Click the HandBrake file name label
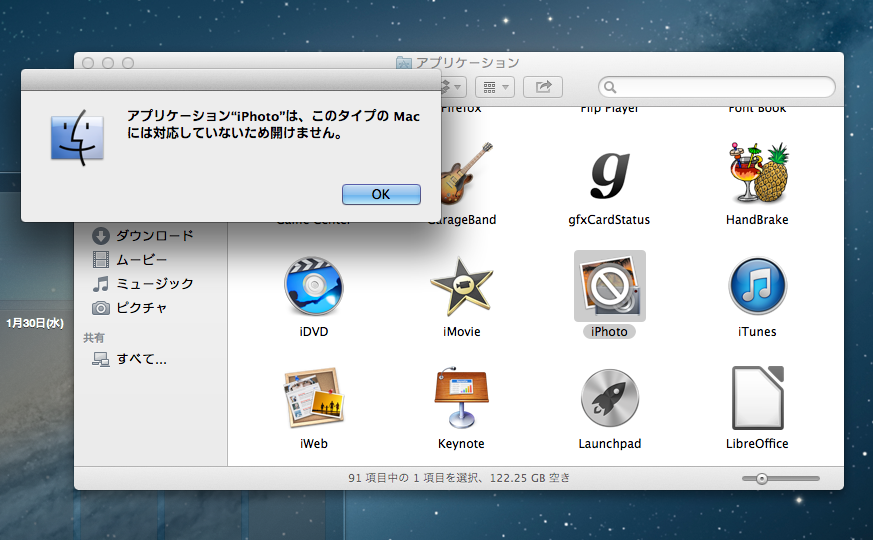The height and width of the screenshot is (540, 873). tap(757, 220)
